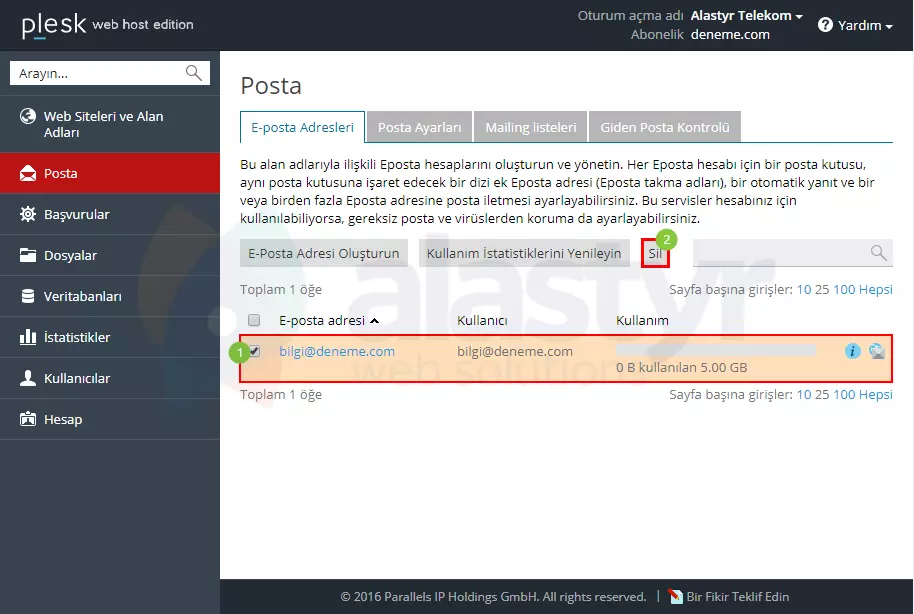Click the '0 B kullanılan 5.00 GB' text

tap(681, 367)
